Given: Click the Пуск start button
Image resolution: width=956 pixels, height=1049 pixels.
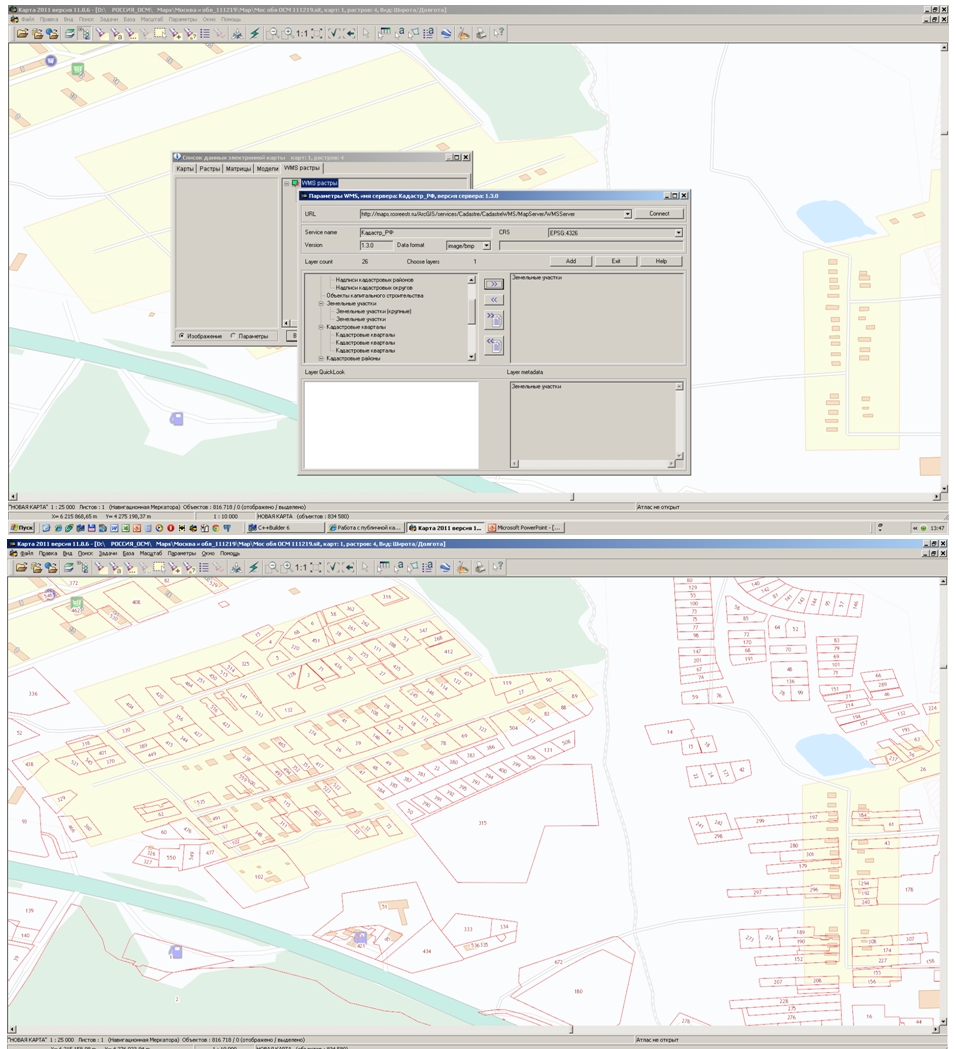Looking at the screenshot, I should tap(21, 528).
